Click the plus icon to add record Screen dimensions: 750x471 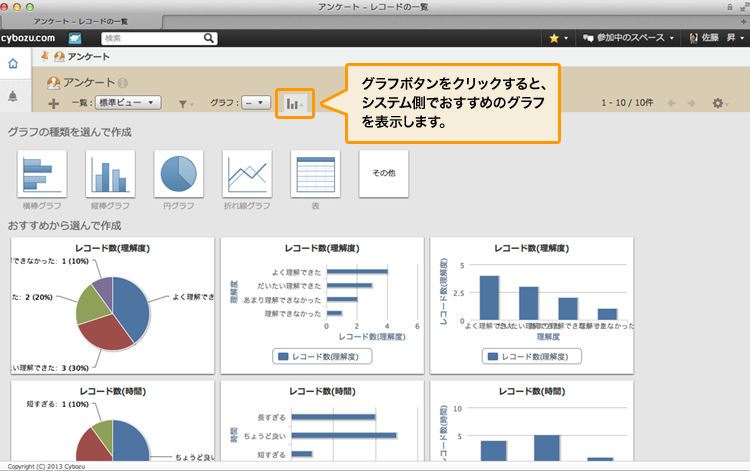coord(53,103)
